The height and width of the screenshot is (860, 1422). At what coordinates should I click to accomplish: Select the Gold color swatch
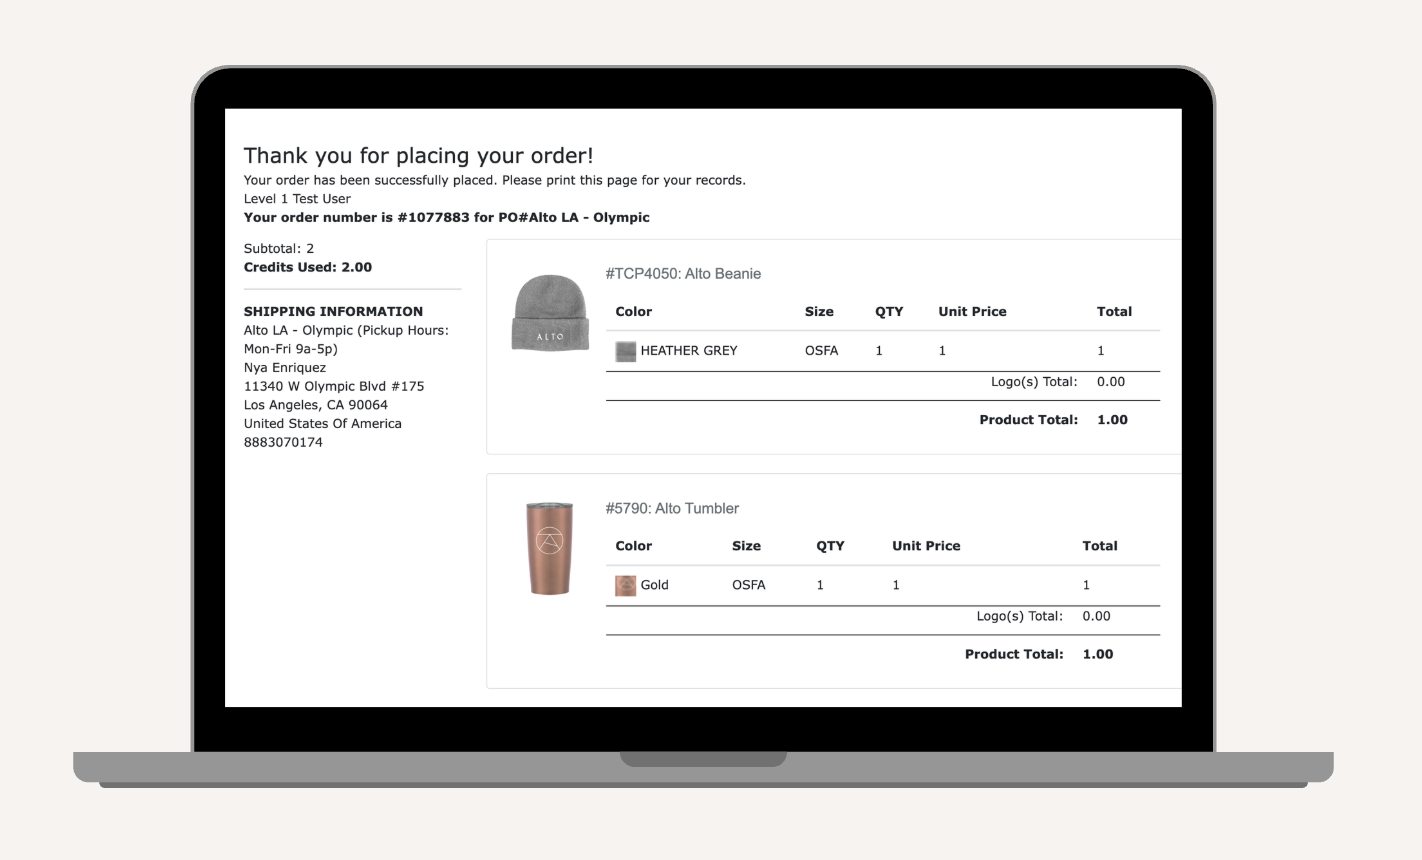(x=625, y=585)
